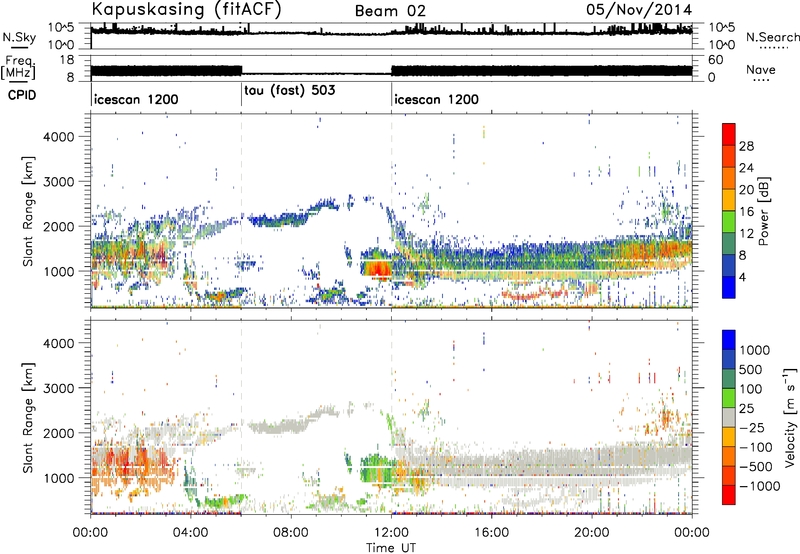Click the '-500' tick on Velocity colorbar
Image resolution: width=800 pixels, height=554 pixels.
(x=756, y=467)
